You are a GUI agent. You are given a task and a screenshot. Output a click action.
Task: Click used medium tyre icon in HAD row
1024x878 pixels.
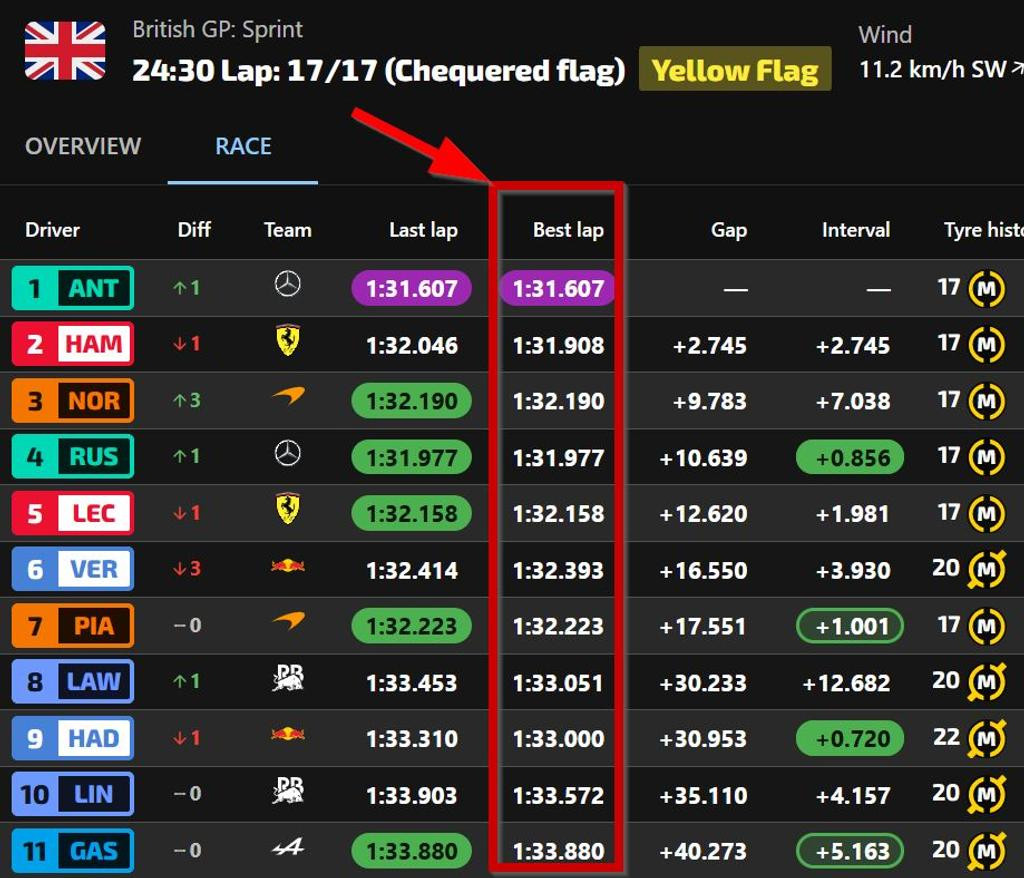[986, 738]
